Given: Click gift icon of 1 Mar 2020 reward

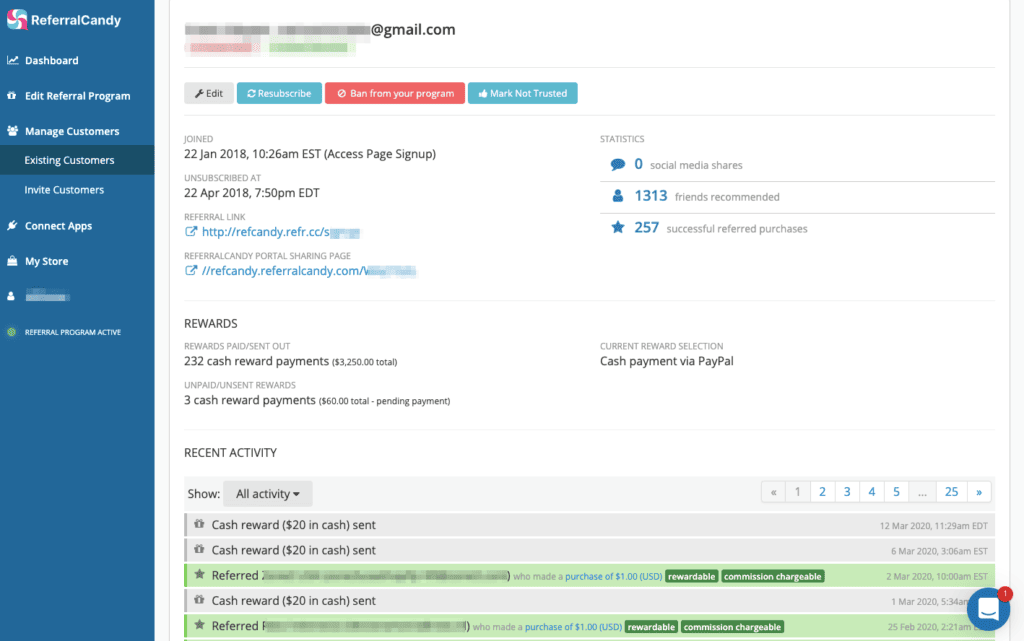Looking at the screenshot, I should (199, 599).
